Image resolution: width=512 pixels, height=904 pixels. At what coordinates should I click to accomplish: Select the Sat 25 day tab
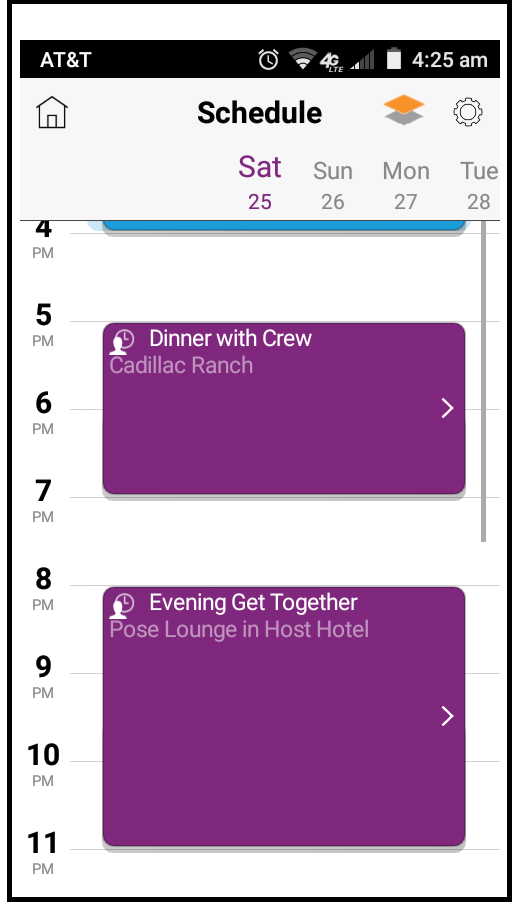(260, 183)
